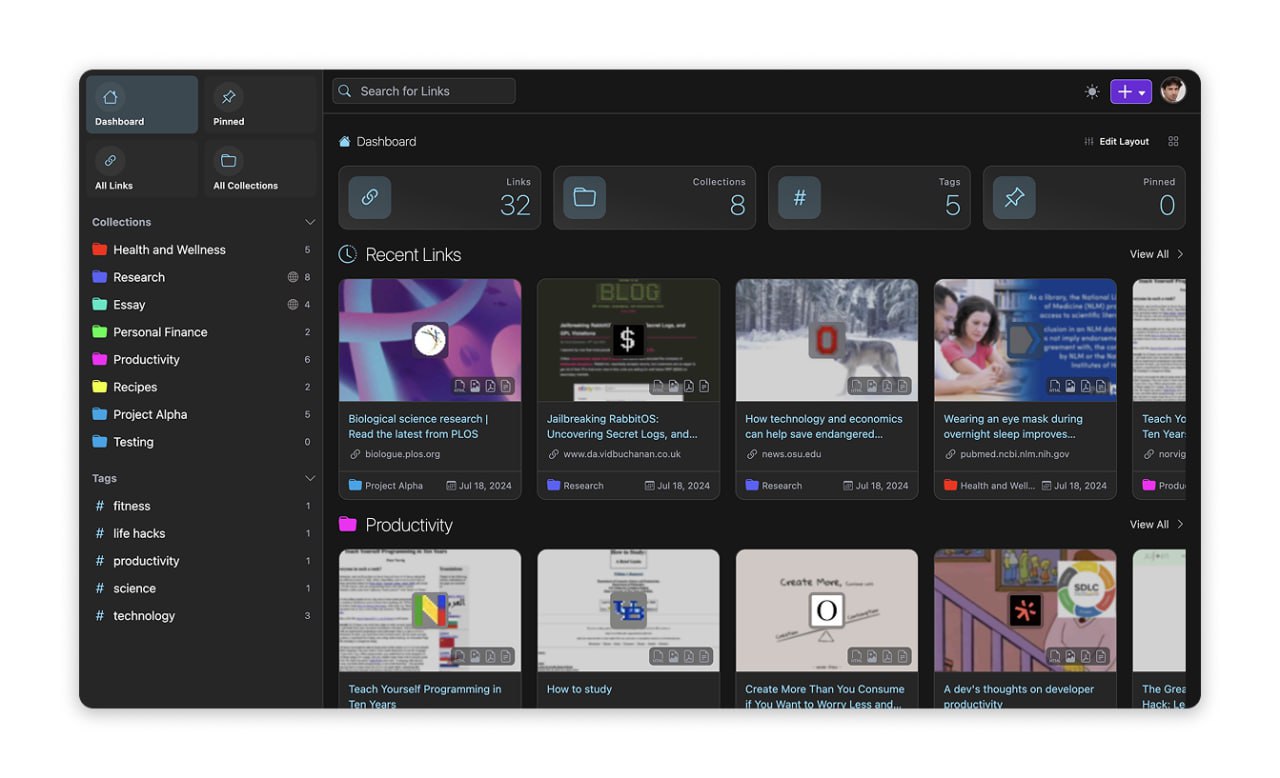Image resolution: width=1280 pixels, height=778 pixels.
Task: Click the grid view icon beside Edit Layout
Action: [x=1174, y=142]
